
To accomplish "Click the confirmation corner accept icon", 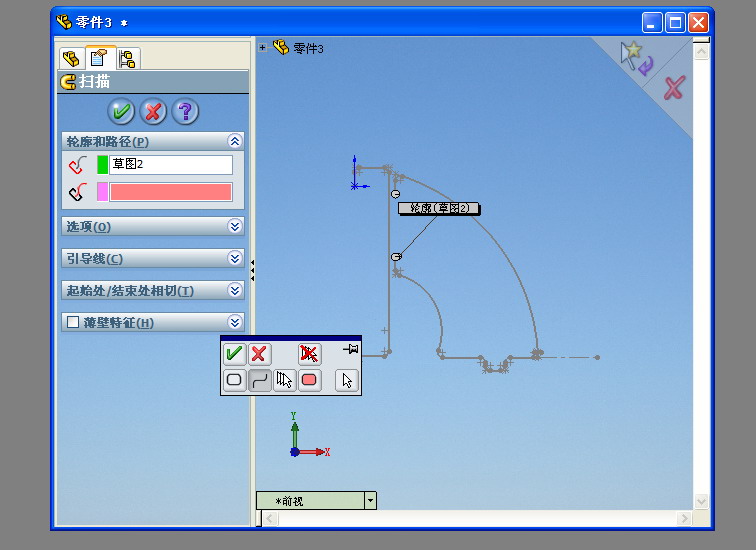I will click(636, 58).
